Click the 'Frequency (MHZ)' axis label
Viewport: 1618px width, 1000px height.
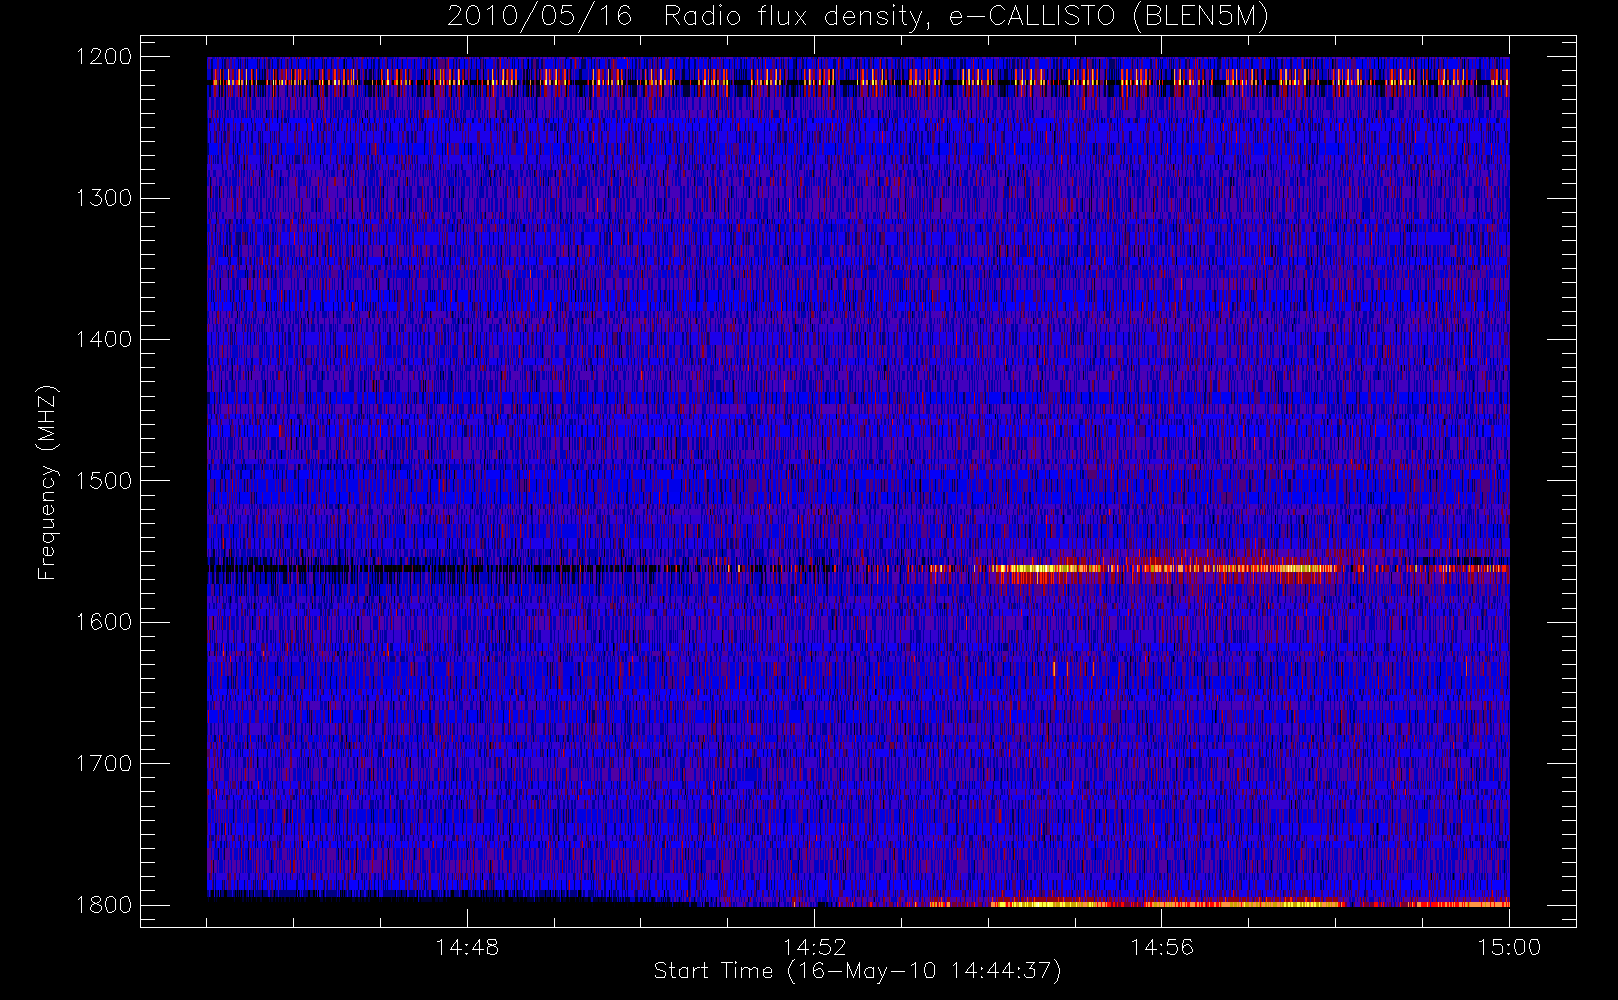[47, 482]
